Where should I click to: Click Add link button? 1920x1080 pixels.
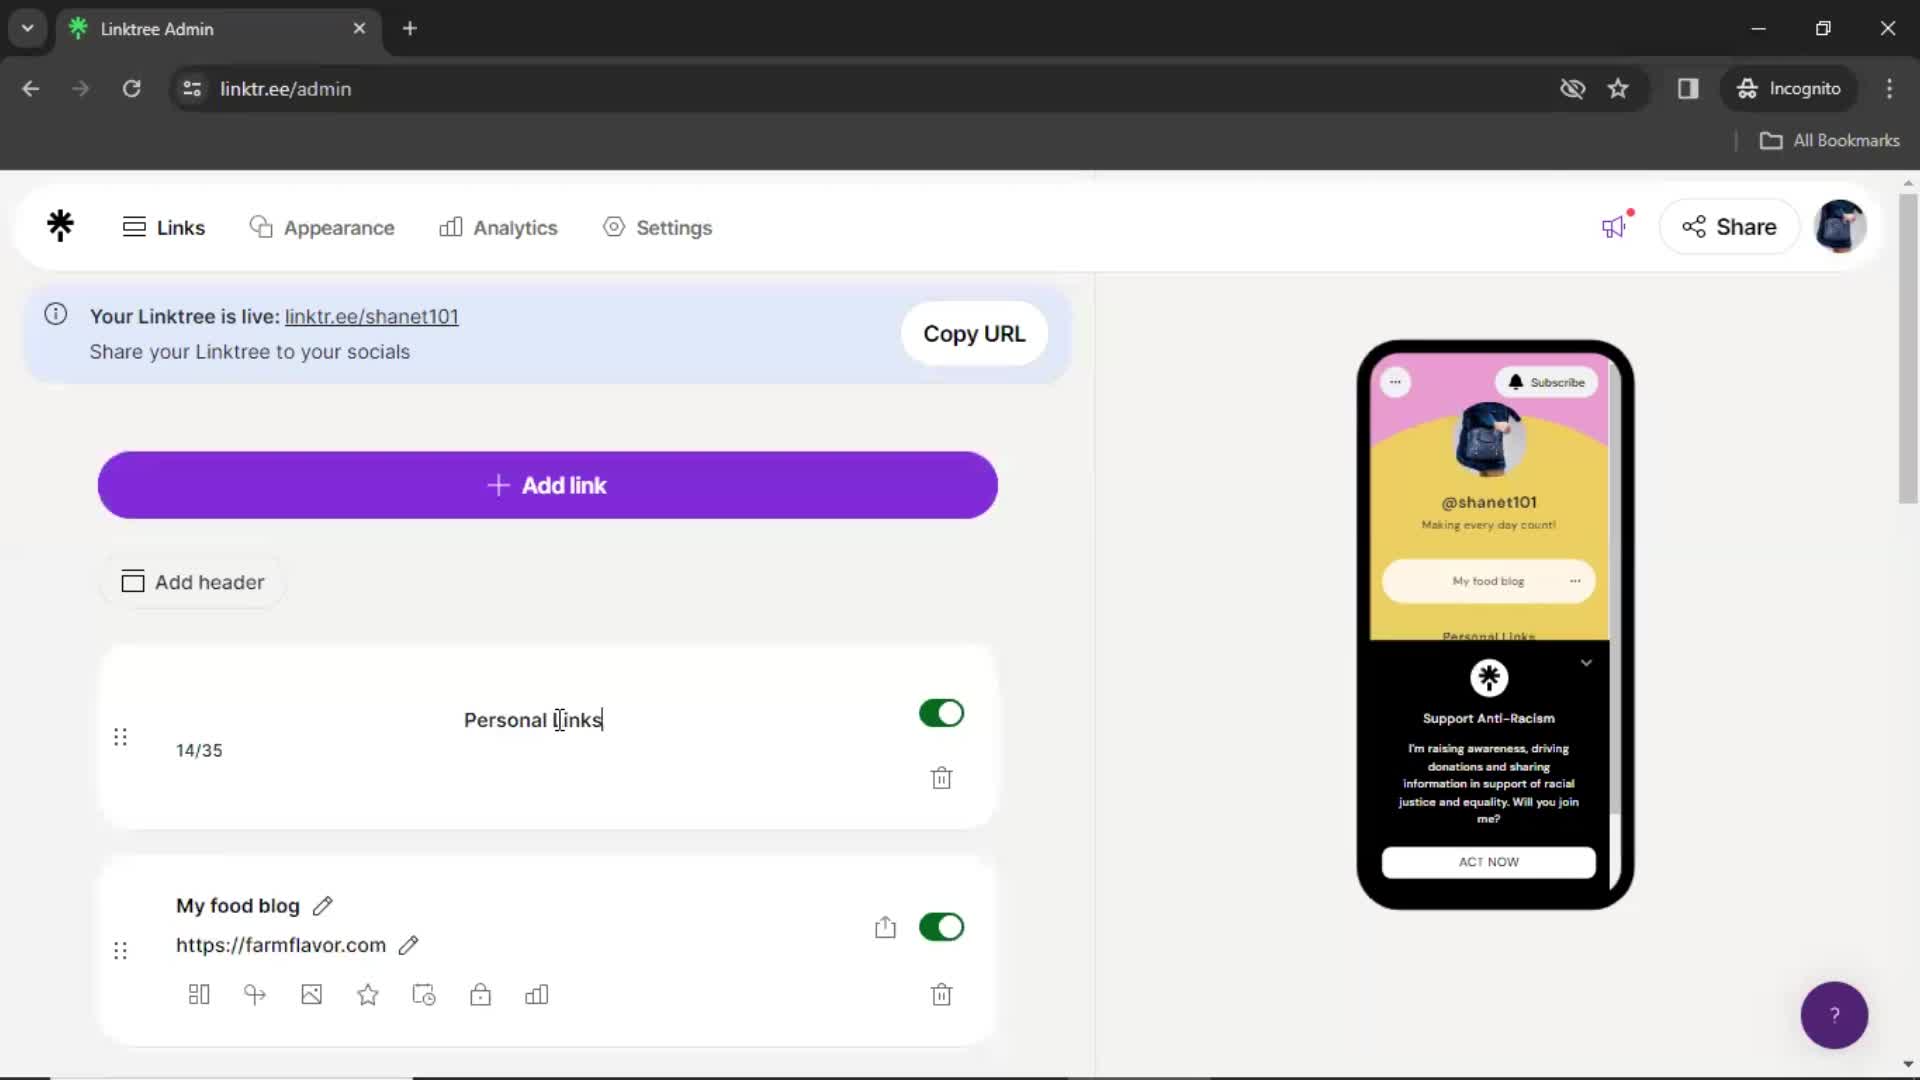pos(547,485)
